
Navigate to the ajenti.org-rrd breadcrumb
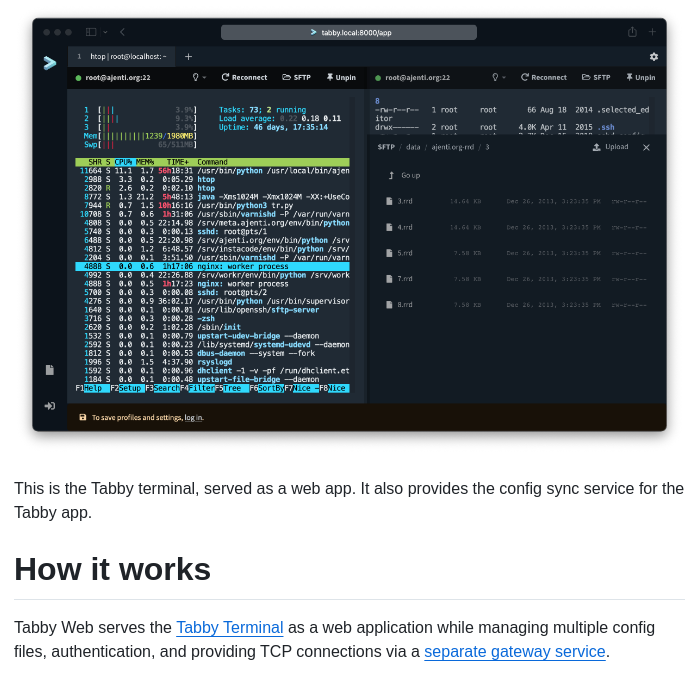pos(452,147)
